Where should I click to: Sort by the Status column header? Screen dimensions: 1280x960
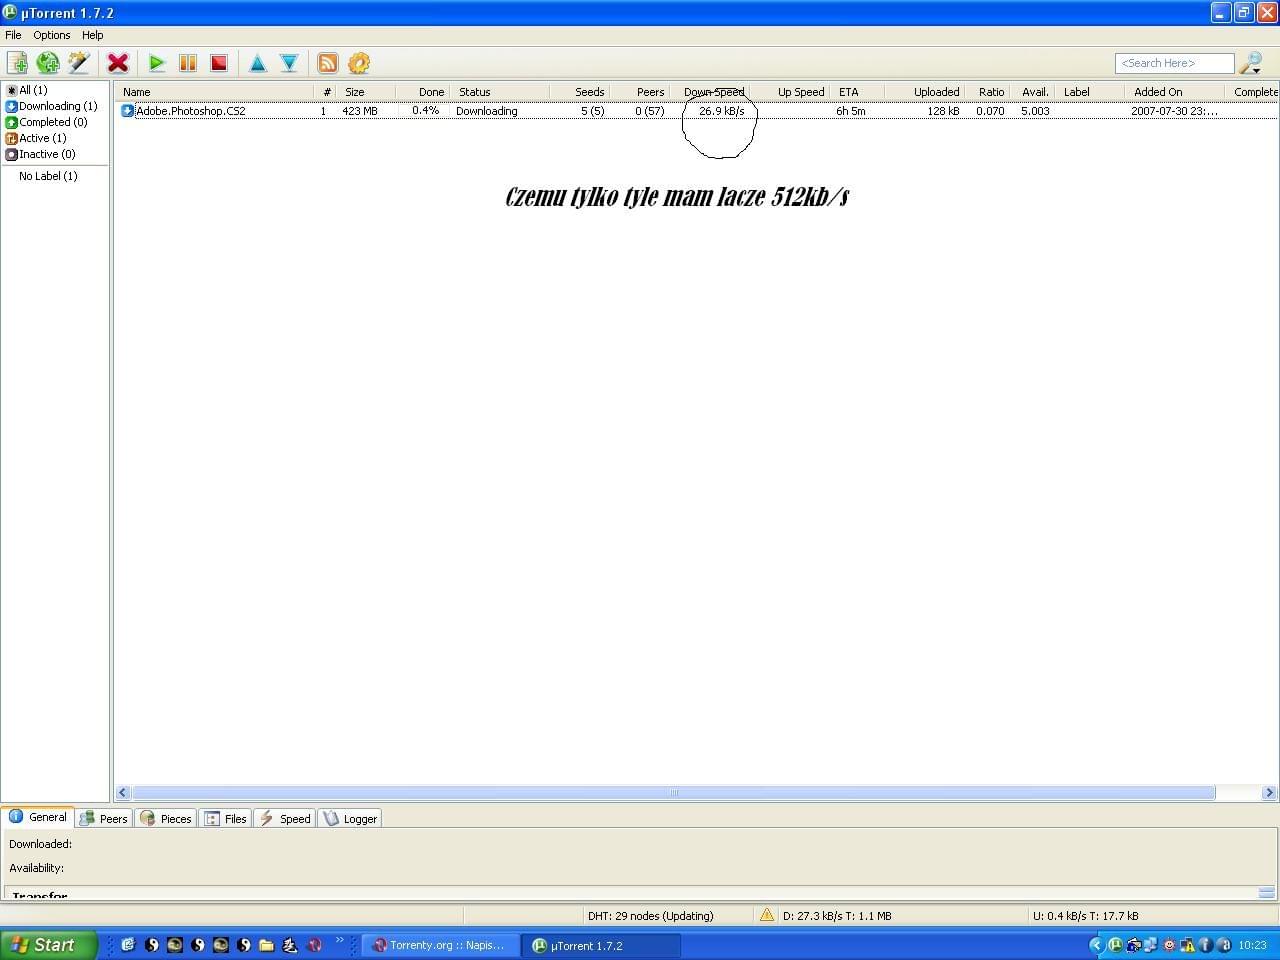point(499,92)
